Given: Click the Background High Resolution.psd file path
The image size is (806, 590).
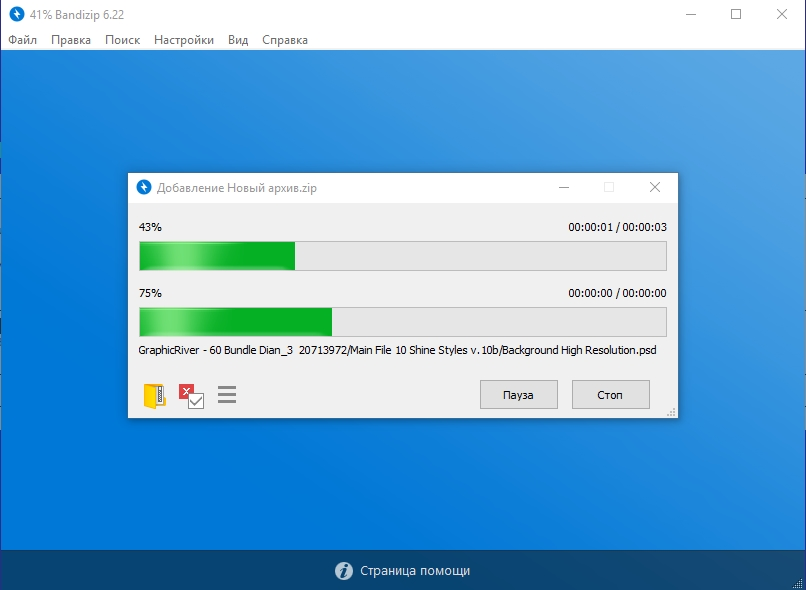Looking at the screenshot, I should coord(397,351).
